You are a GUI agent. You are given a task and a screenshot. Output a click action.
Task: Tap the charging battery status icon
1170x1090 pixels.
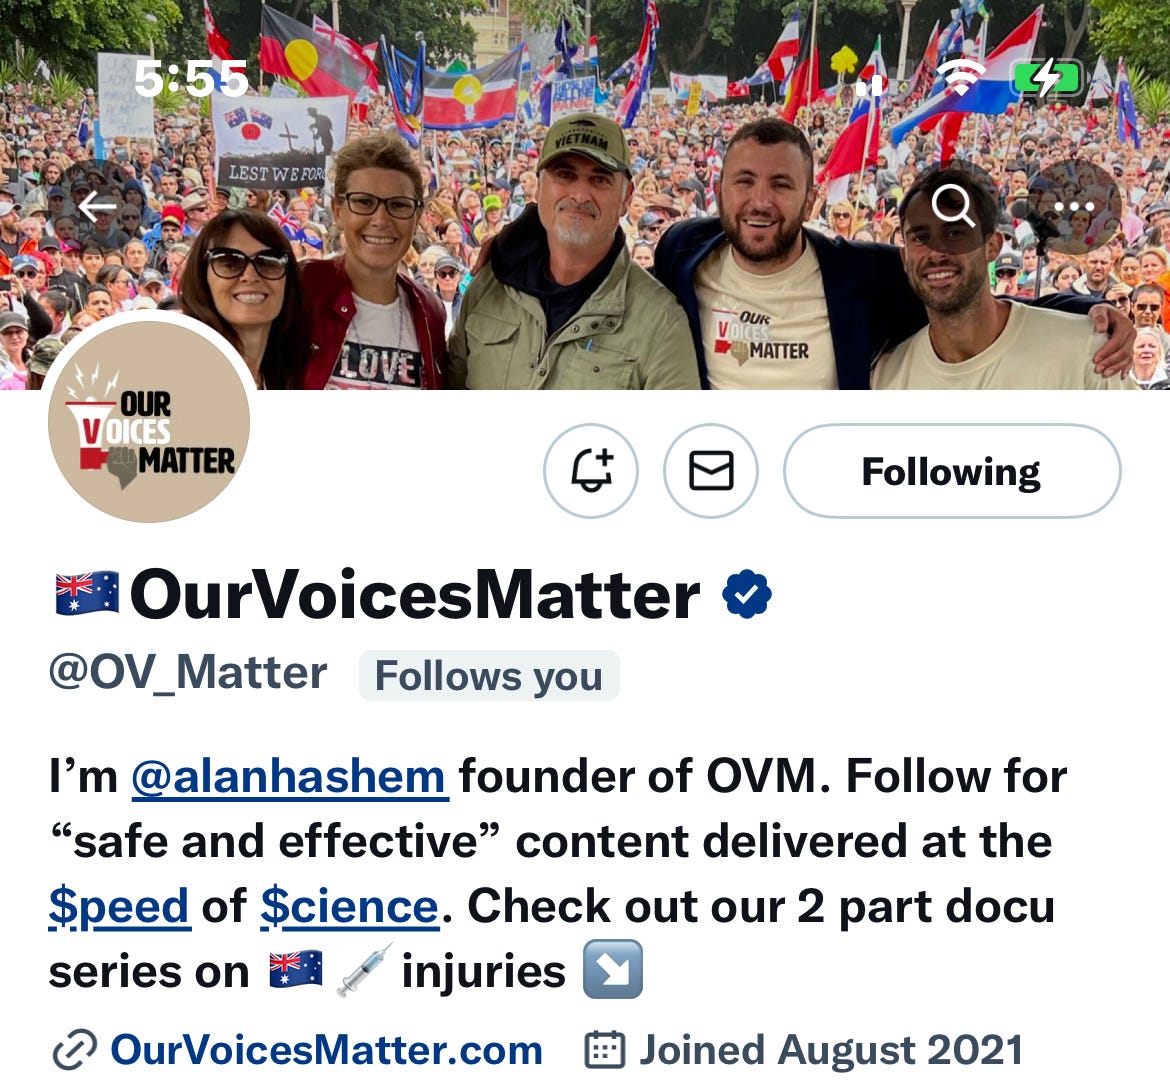coord(1045,77)
